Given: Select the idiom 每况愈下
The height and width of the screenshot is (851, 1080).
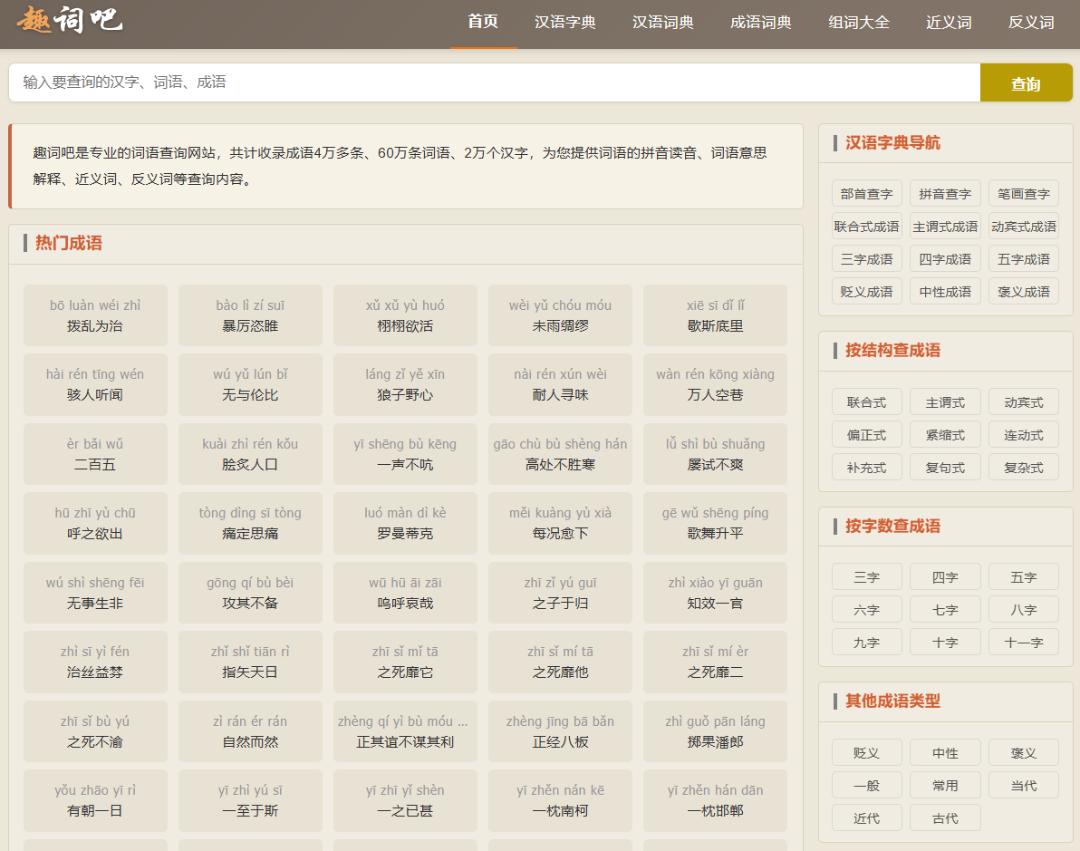Looking at the screenshot, I should pos(560,523).
